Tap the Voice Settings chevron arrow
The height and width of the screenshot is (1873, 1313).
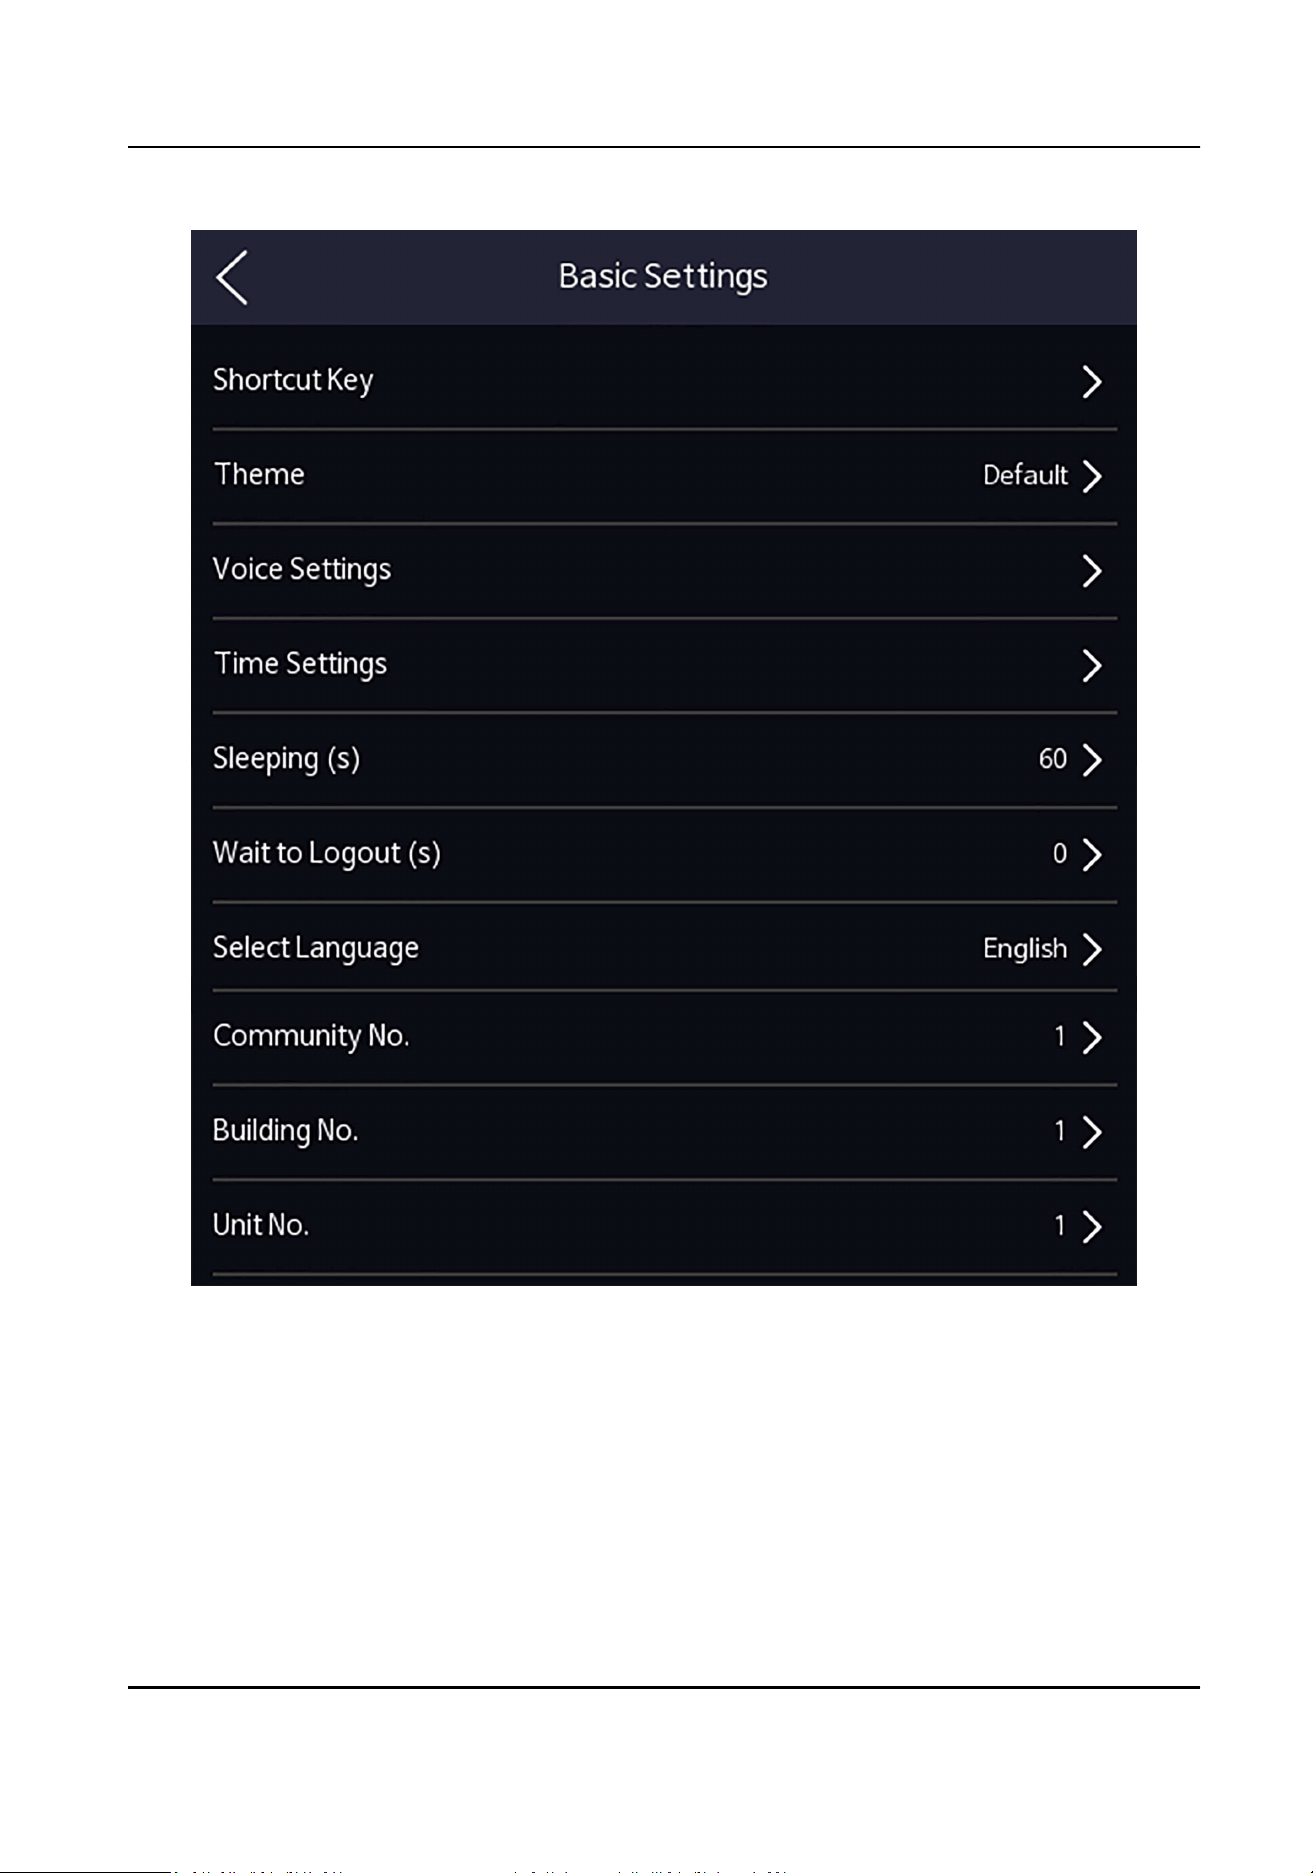pos(1092,571)
